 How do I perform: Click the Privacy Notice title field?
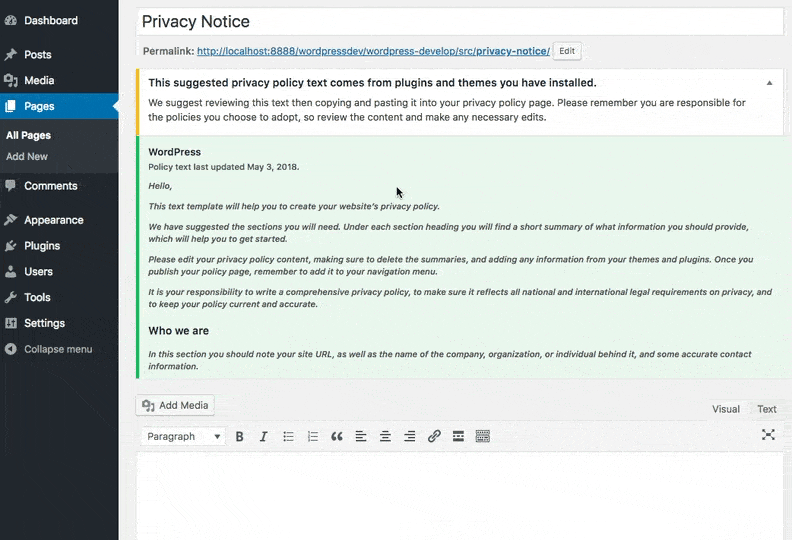click(460, 22)
